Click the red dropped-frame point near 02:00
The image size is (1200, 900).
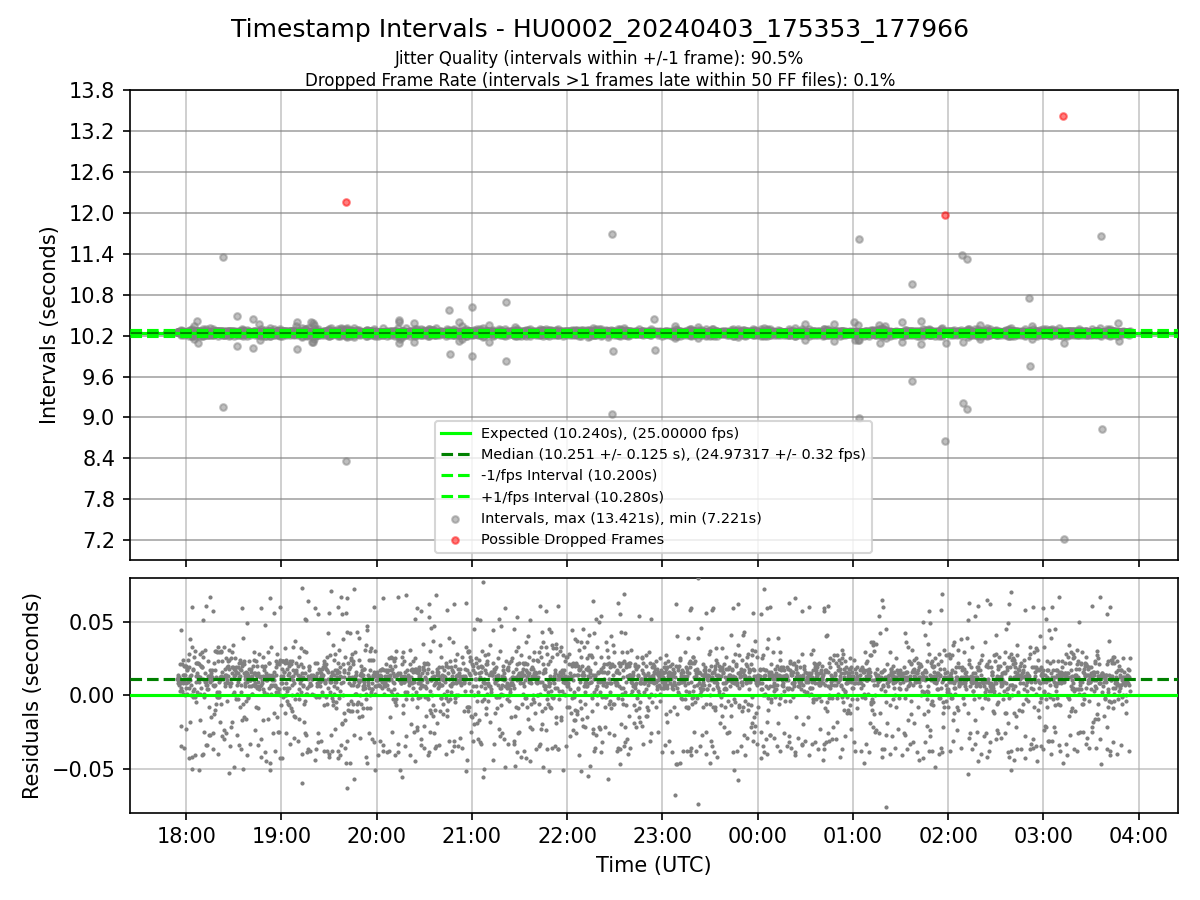pos(945,215)
